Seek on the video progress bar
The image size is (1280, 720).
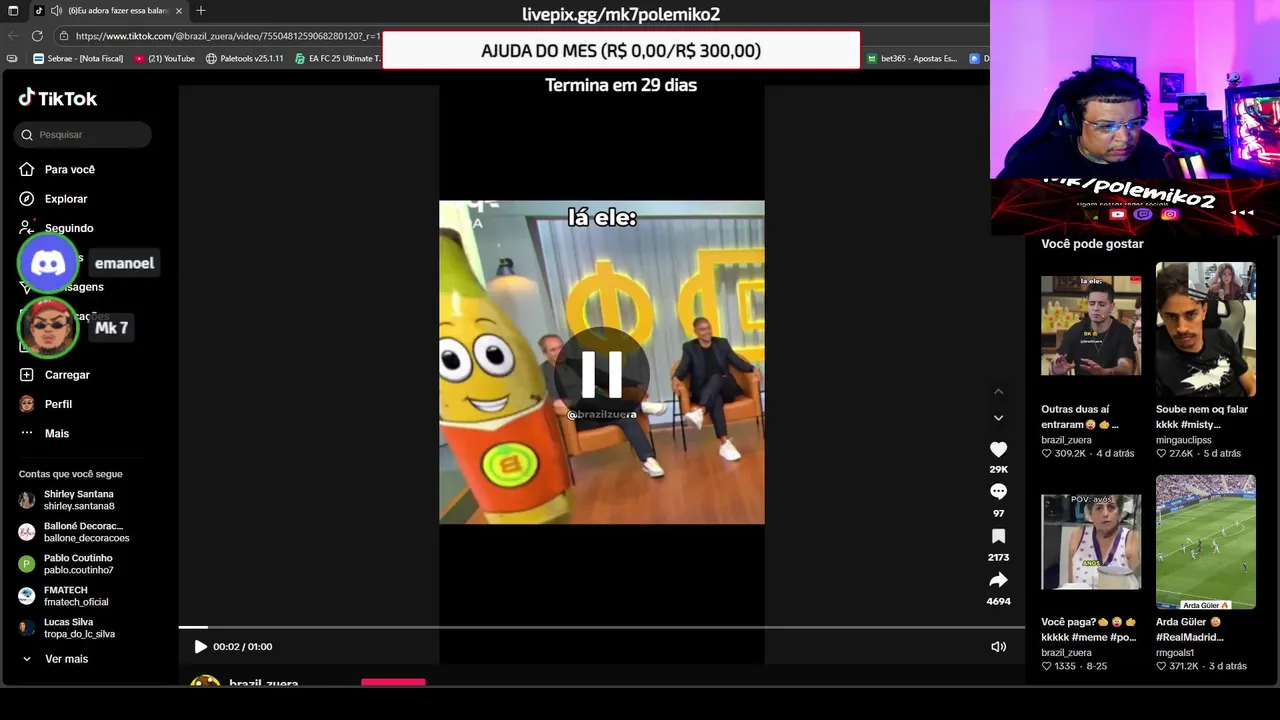click(602, 627)
